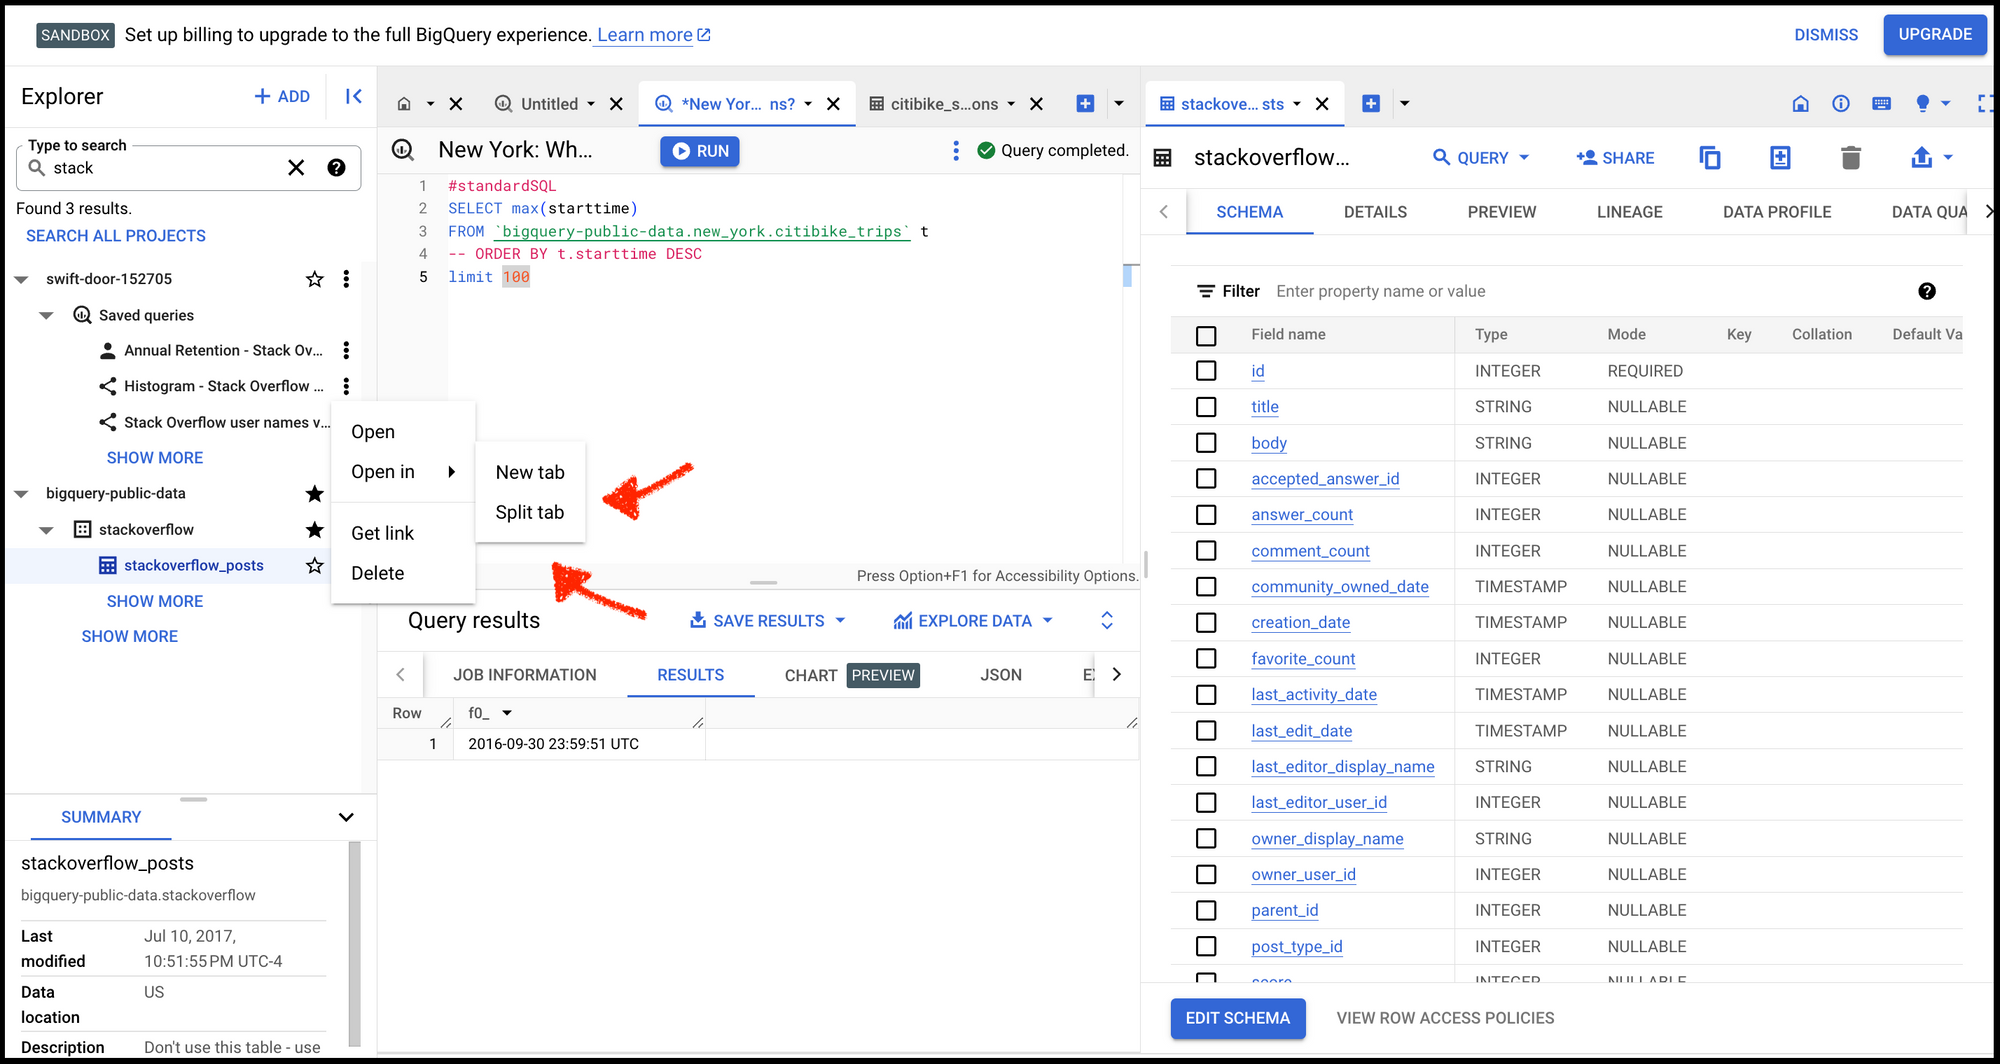The image size is (2000, 1064).
Task: Click the snapshot table icon
Action: [x=1780, y=157]
